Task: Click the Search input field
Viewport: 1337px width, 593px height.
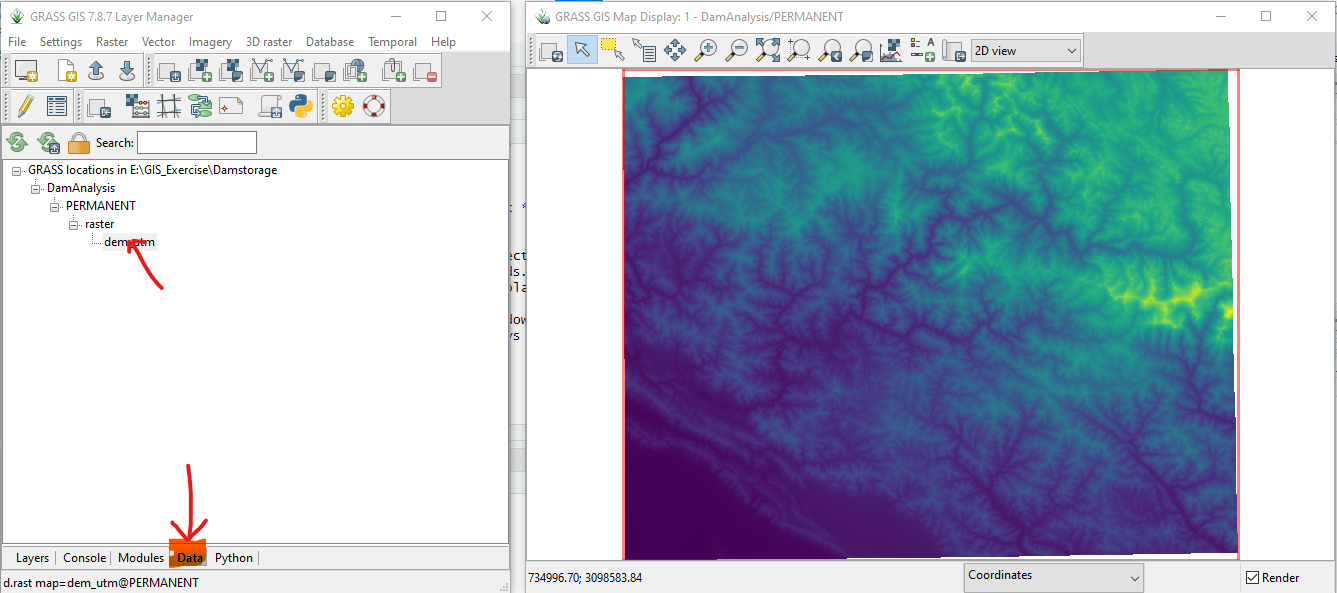Action: tap(196, 143)
